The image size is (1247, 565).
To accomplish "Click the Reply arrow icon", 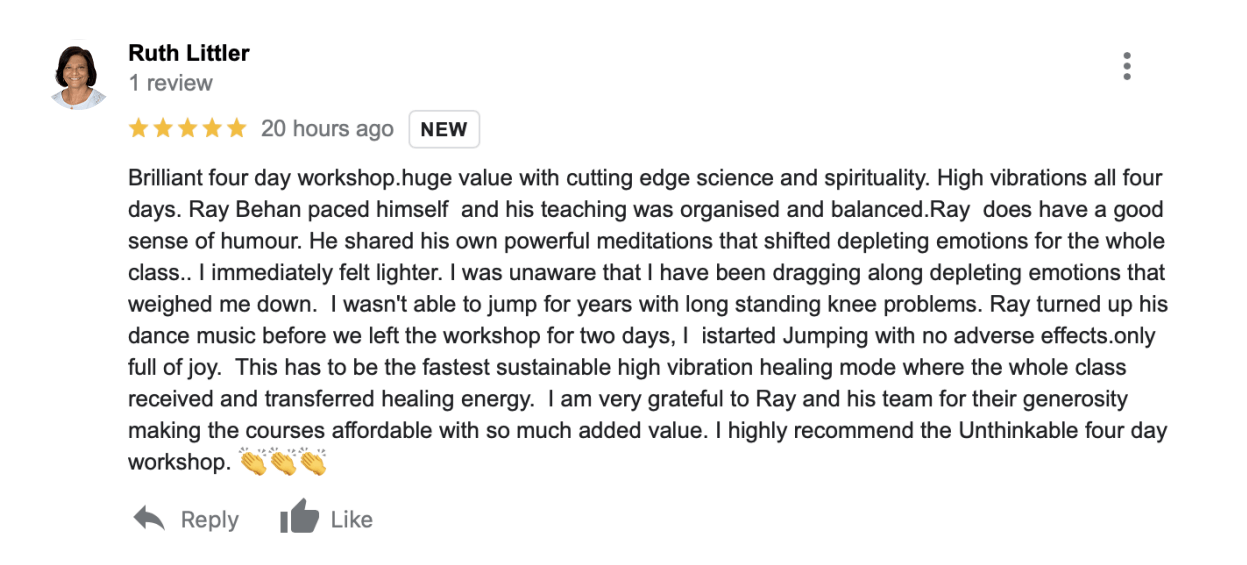I will pos(149,518).
